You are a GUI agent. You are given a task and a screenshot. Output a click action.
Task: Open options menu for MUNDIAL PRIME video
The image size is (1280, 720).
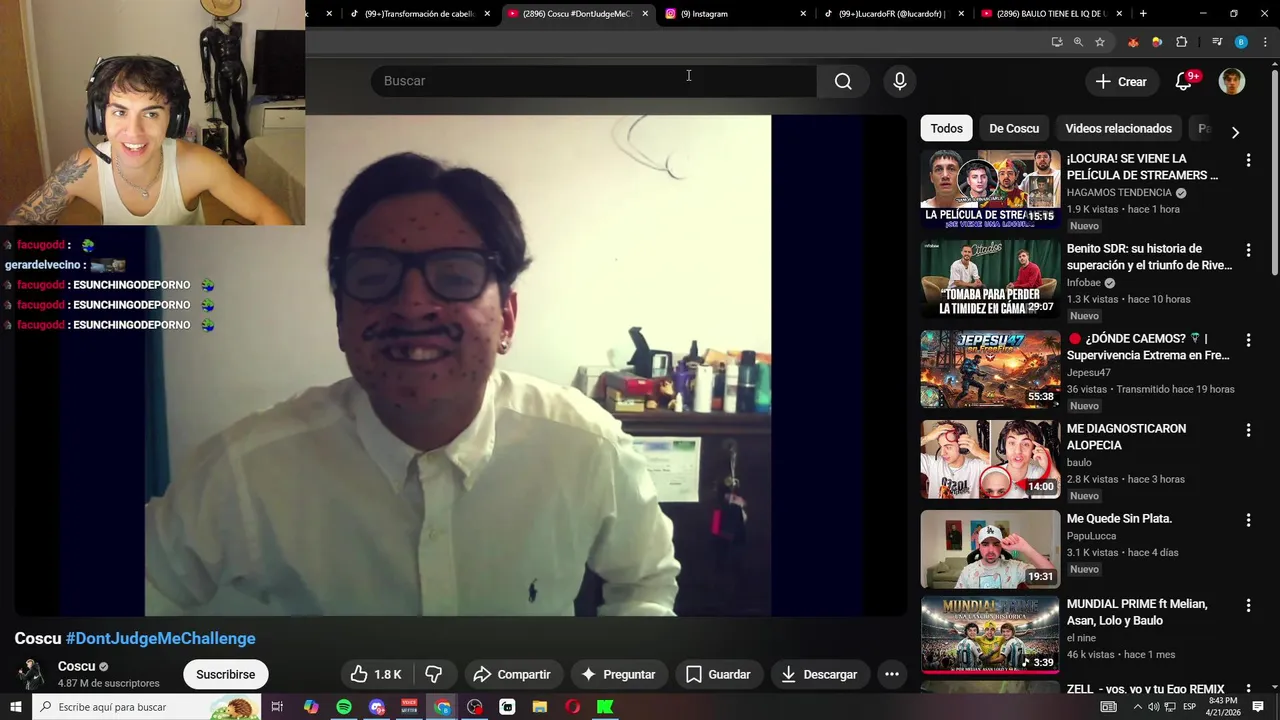point(1248,605)
